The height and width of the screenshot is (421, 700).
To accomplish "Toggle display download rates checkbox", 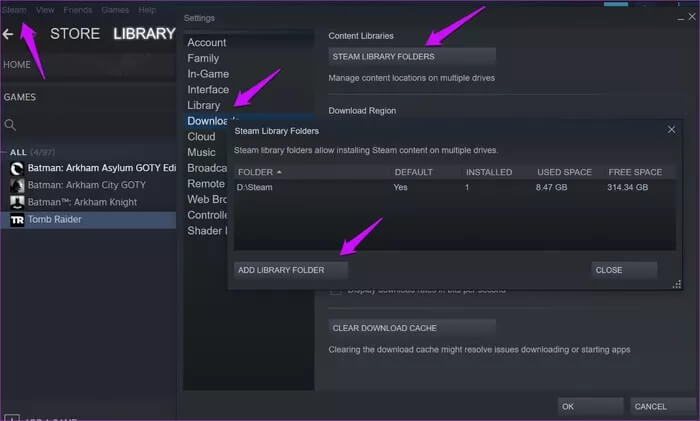I will pyautogui.click(x=335, y=292).
